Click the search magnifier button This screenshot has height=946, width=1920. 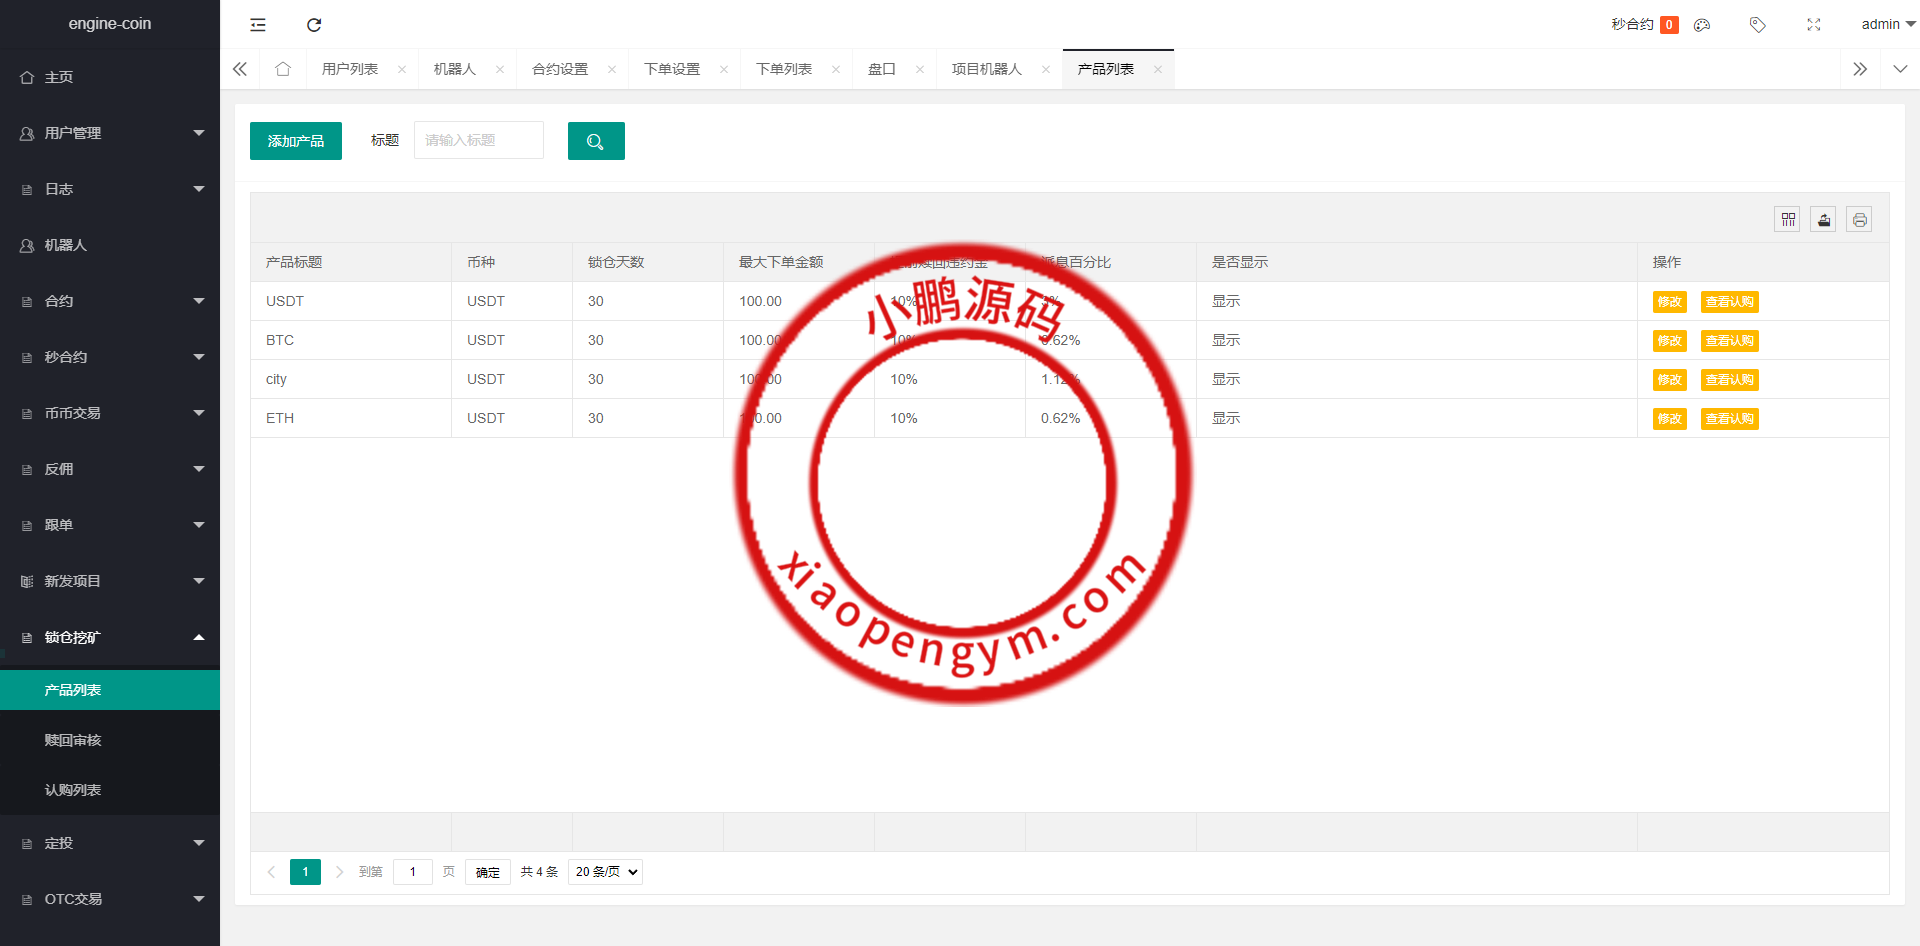(x=596, y=141)
